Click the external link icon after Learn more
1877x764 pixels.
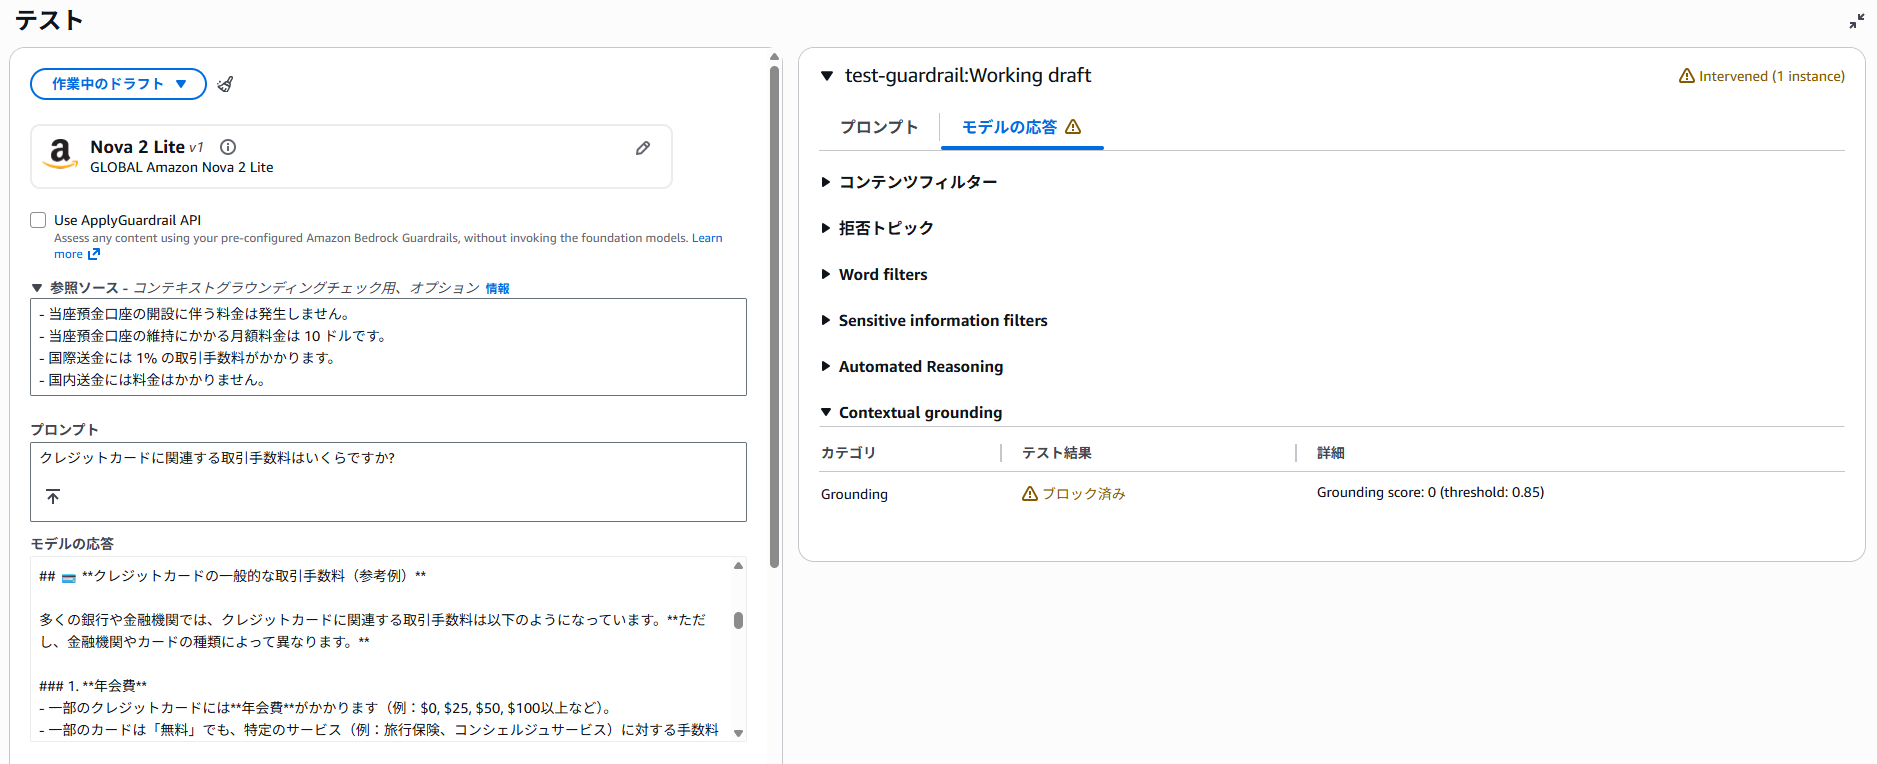[x=94, y=254]
